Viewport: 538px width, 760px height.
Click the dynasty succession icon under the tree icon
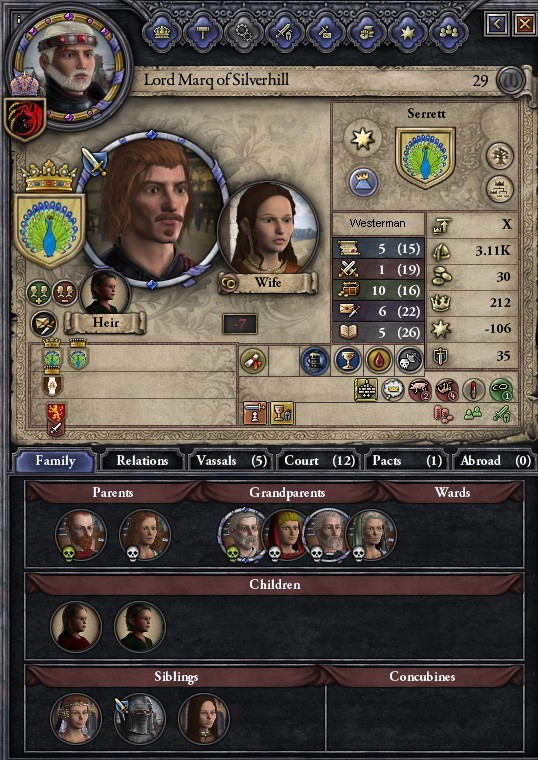click(x=499, y=189)
